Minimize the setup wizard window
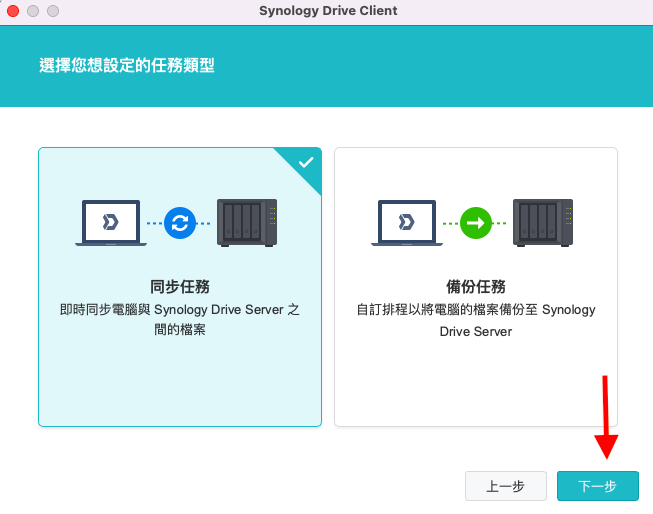 coord(33,11)
